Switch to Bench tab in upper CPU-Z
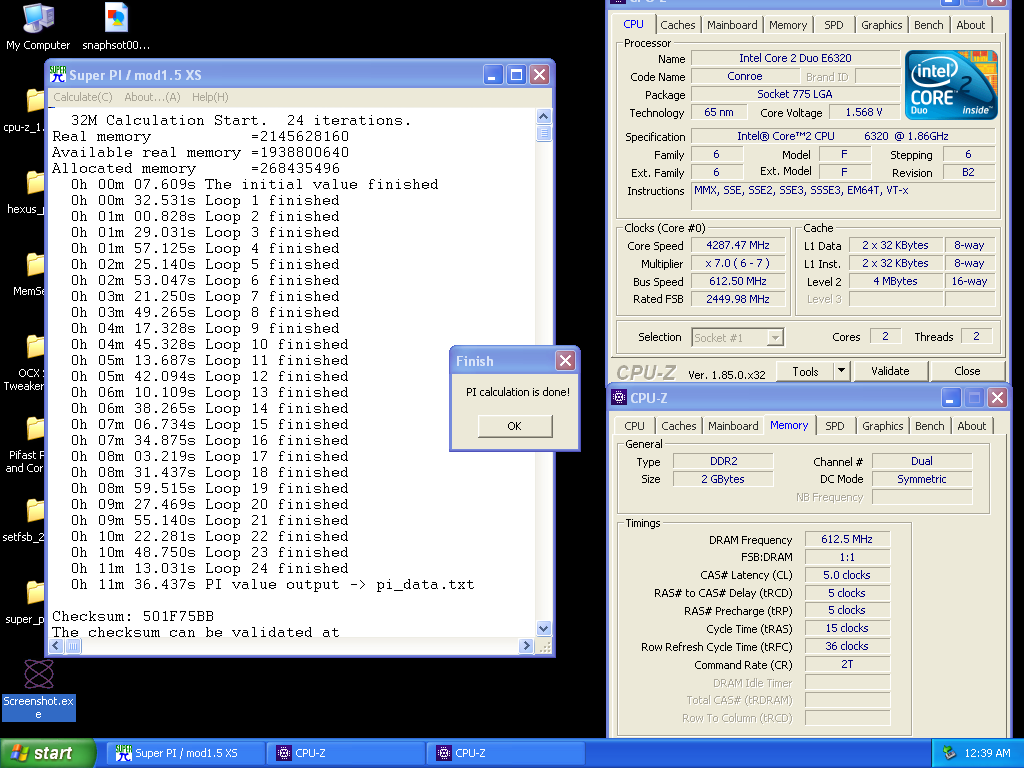The width and height of the screenshot is (1024, 768). pyautogui.click(x=929, y=25)
